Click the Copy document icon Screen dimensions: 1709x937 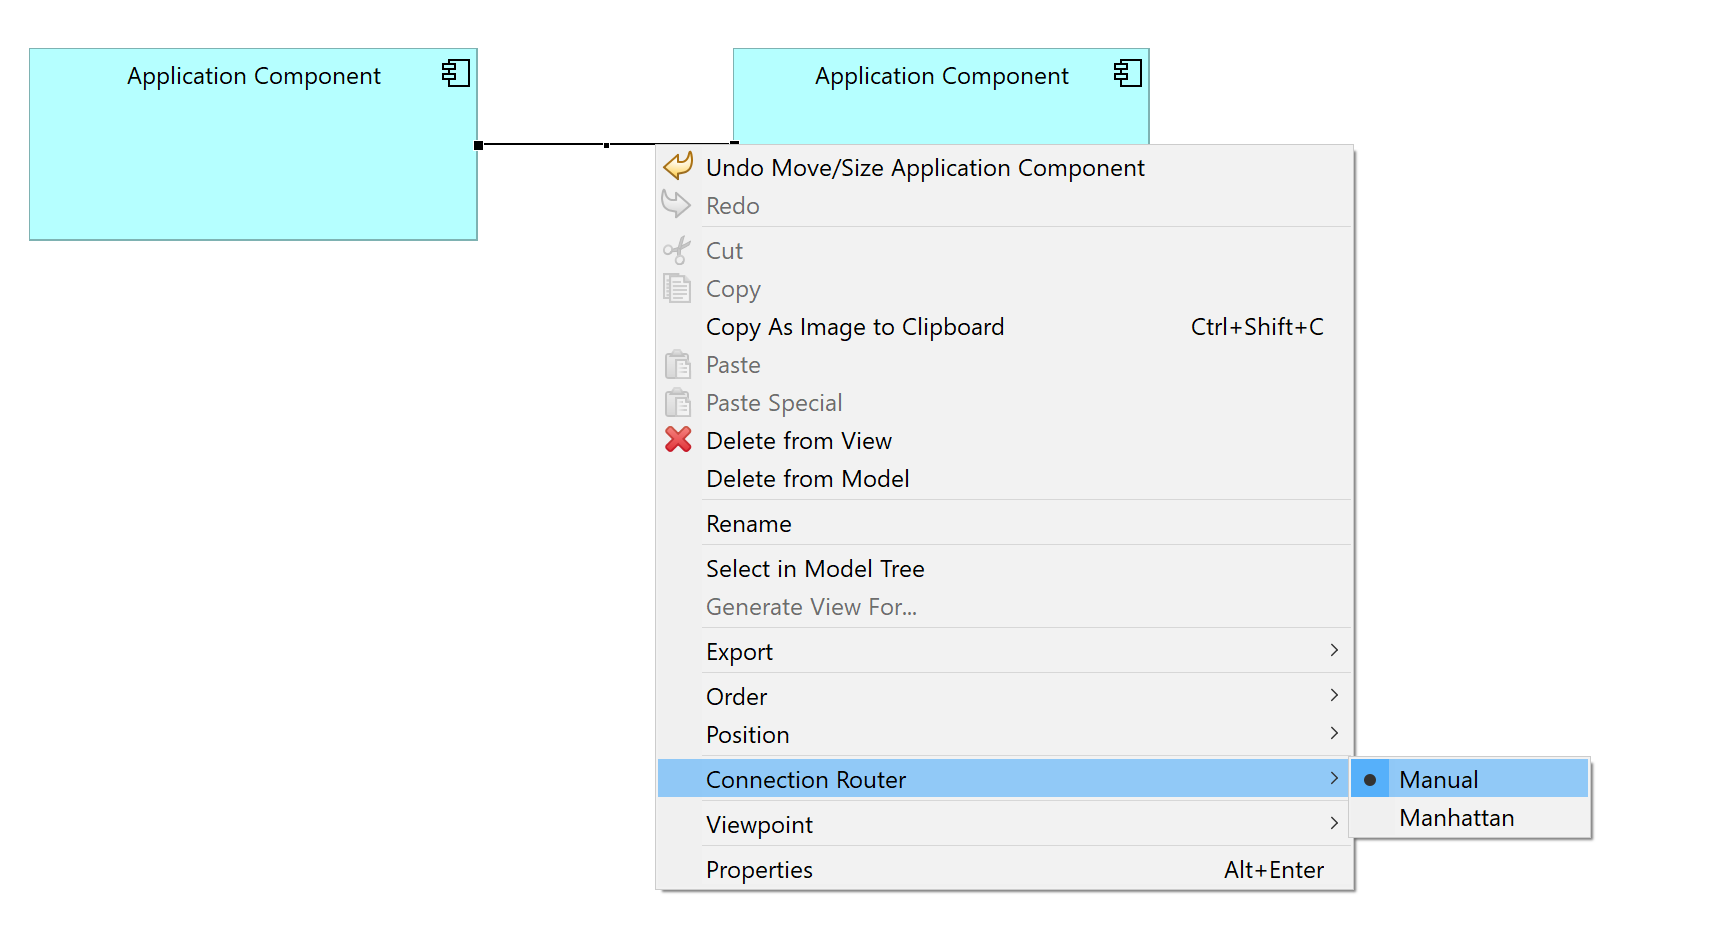coord(678,288)
